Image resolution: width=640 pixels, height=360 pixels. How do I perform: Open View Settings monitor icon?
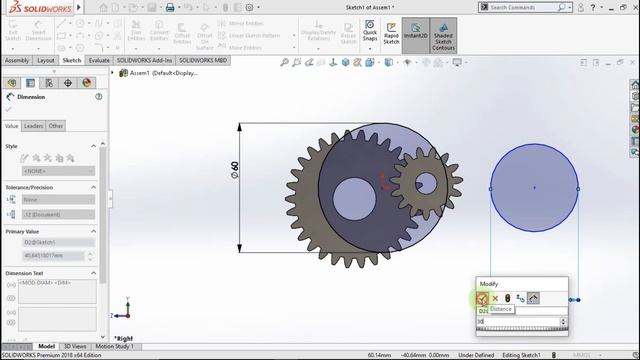(457, 62)
